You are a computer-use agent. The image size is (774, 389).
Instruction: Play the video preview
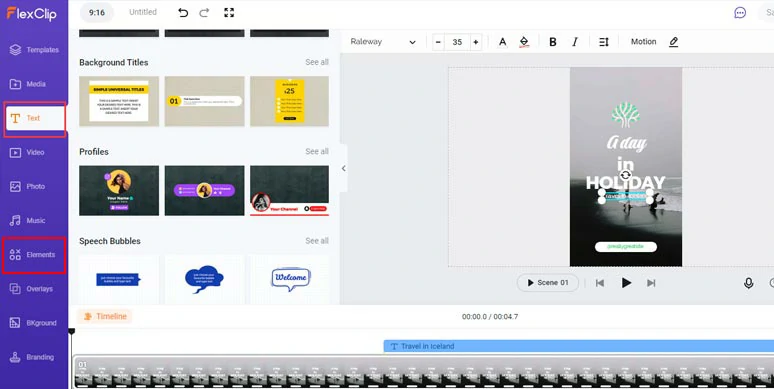pyautogui.click(x=626, y=283)
